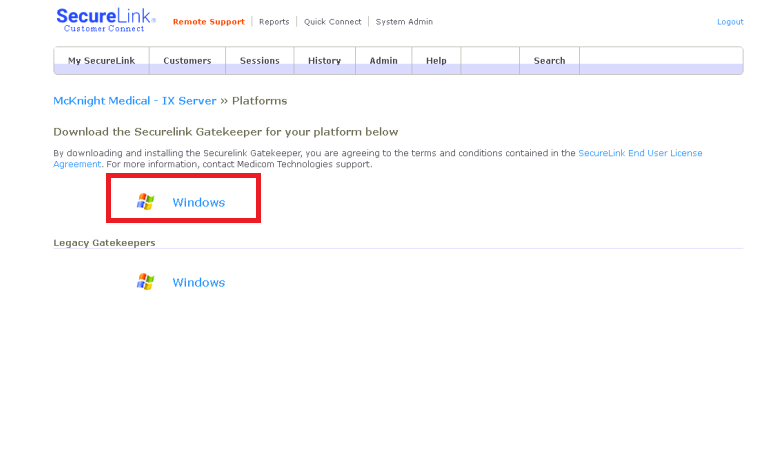Go to Quick Connect
This screenshot has width=771, height=464.
click(x=332, y=22)
